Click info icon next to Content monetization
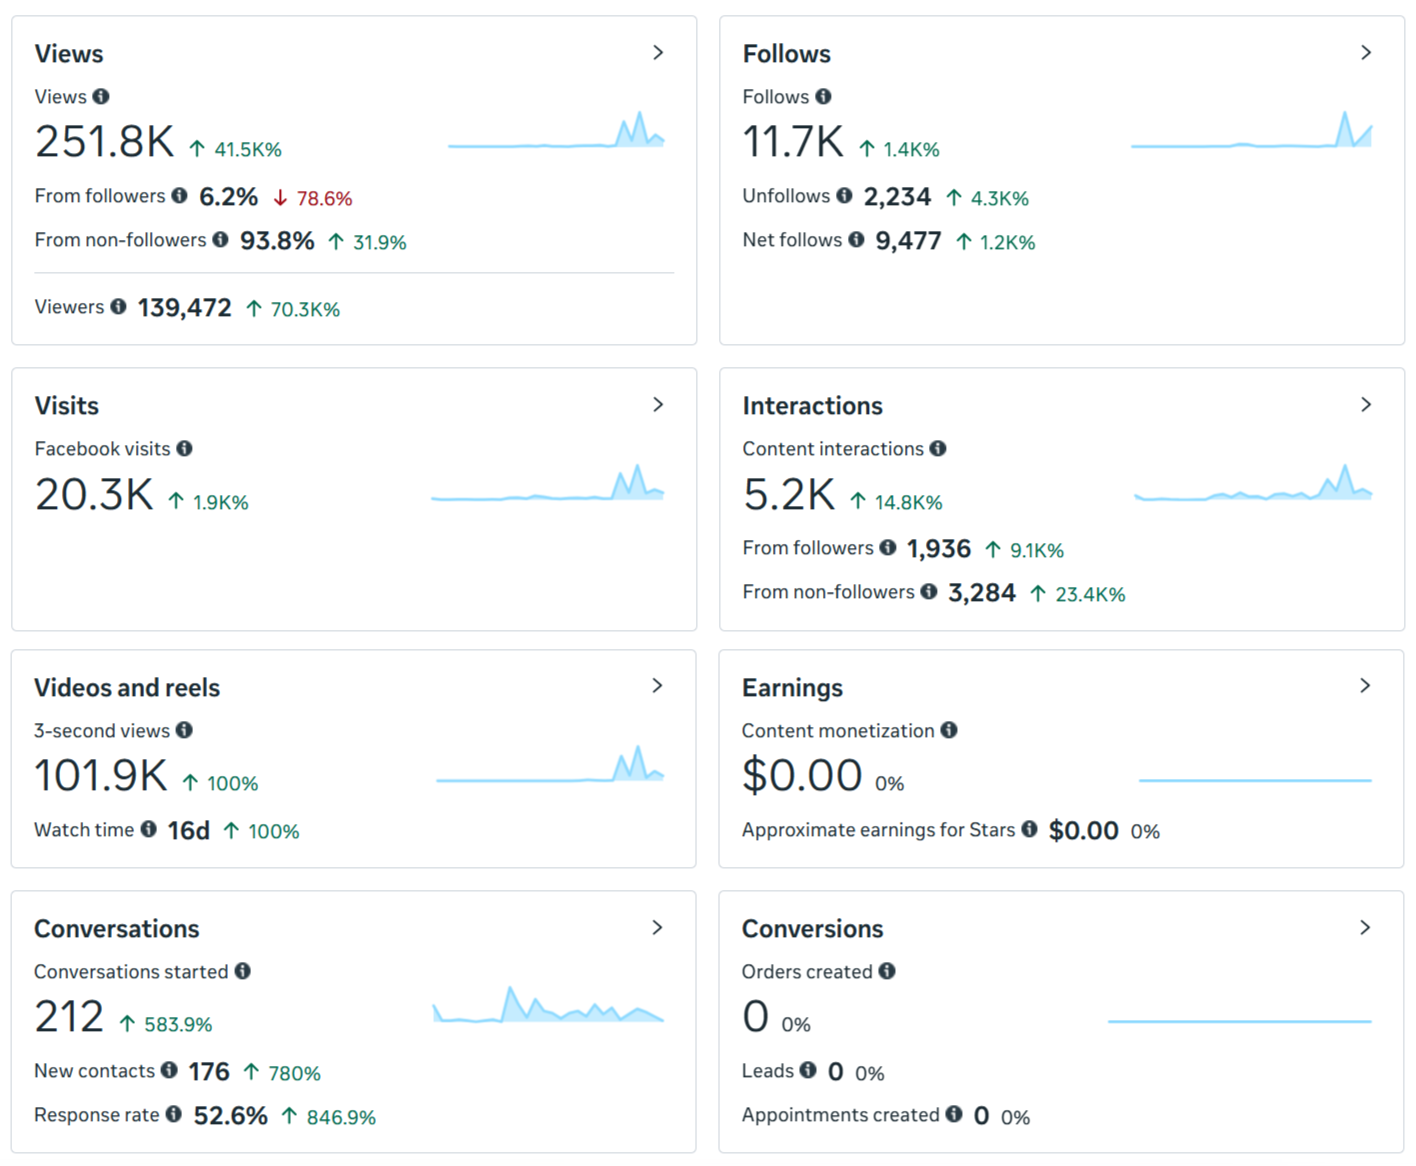 948,730
